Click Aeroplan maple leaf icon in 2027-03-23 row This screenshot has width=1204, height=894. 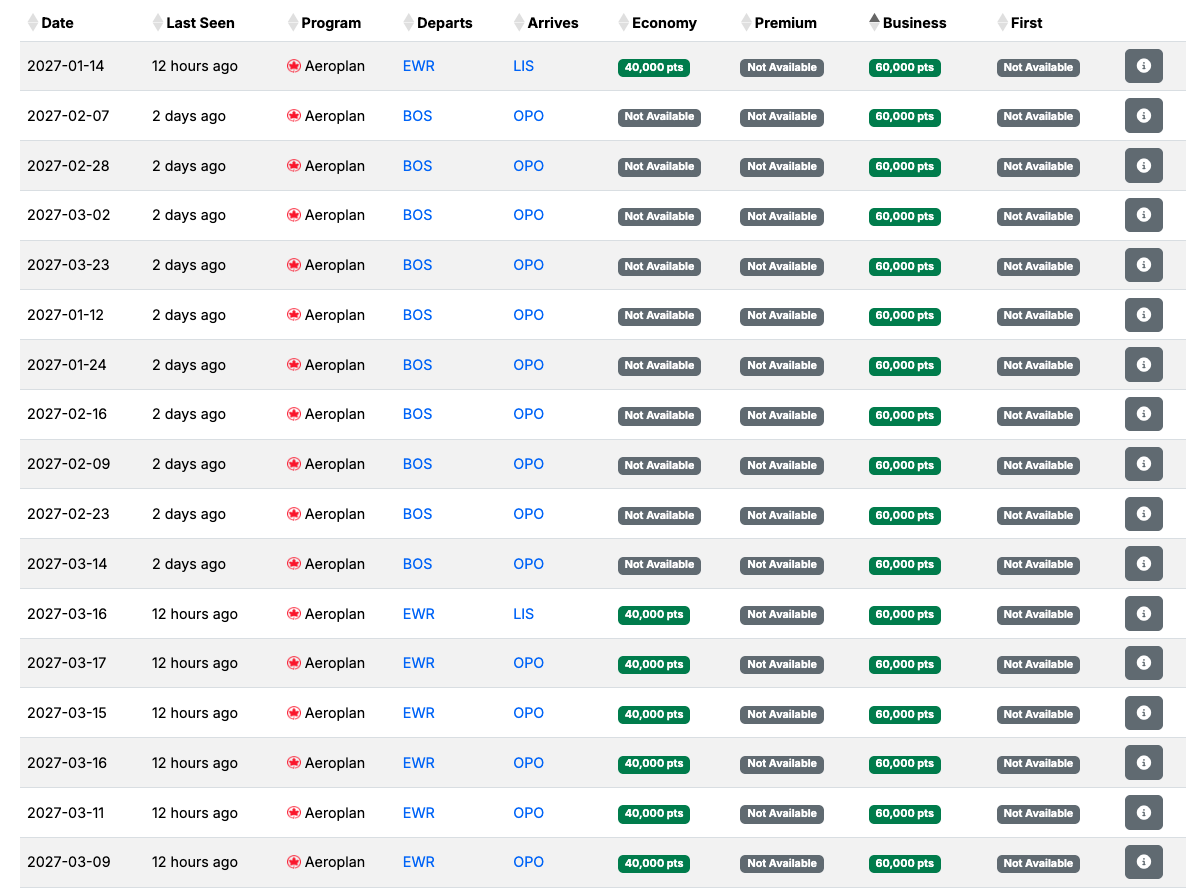pos(294,265)
